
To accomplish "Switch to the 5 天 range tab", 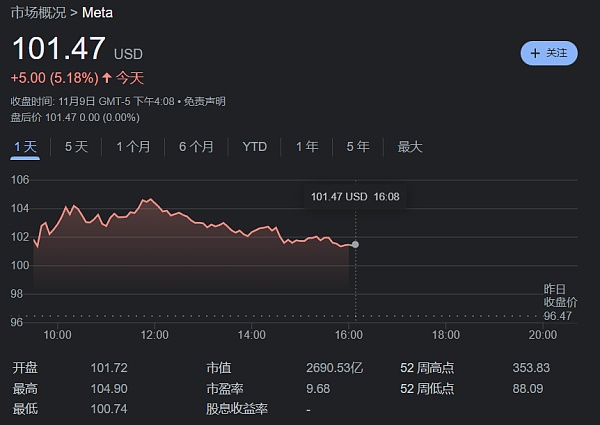I will point(76,147).
